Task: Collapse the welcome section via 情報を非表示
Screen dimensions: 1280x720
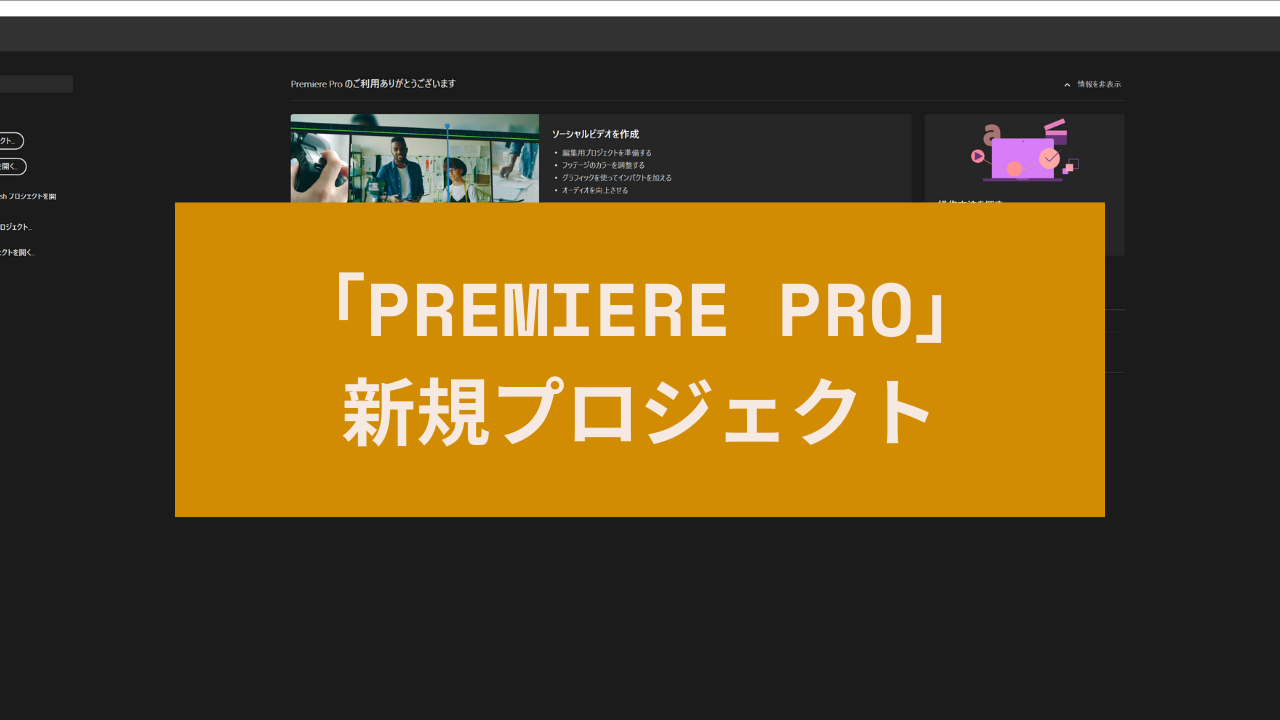Action: [x=1093, y=85]
